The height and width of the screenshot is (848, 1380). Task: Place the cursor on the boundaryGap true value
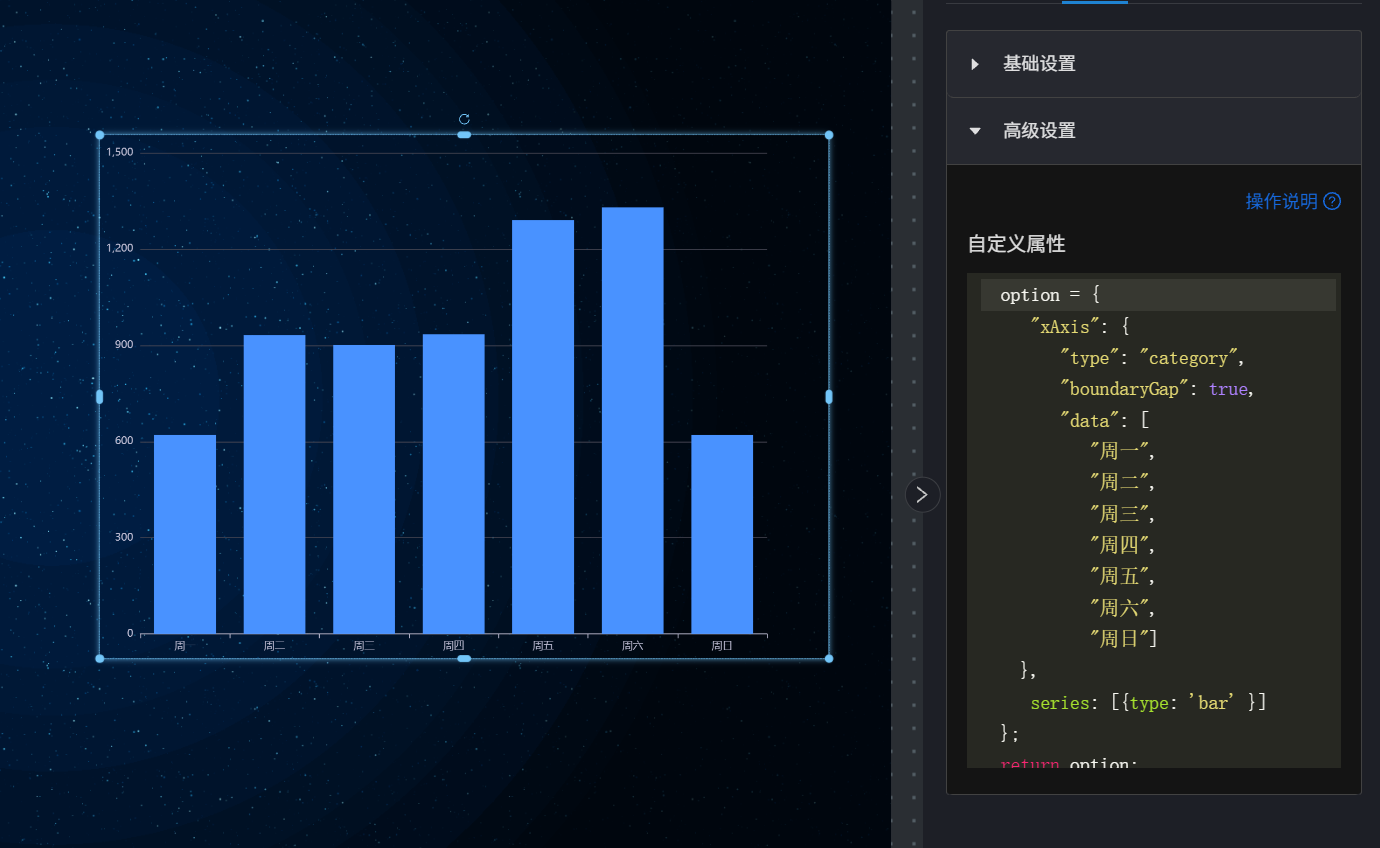(x=1228, y=389)
